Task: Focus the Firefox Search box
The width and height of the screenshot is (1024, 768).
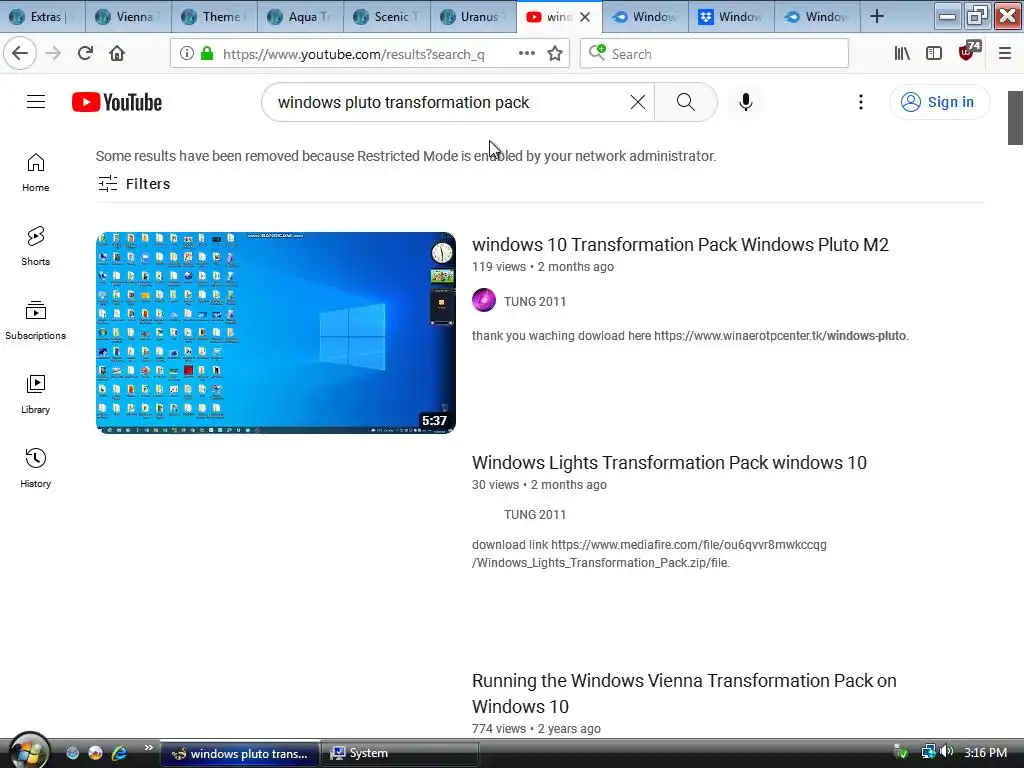Action: pyautogui.click(x=714, y=54)
